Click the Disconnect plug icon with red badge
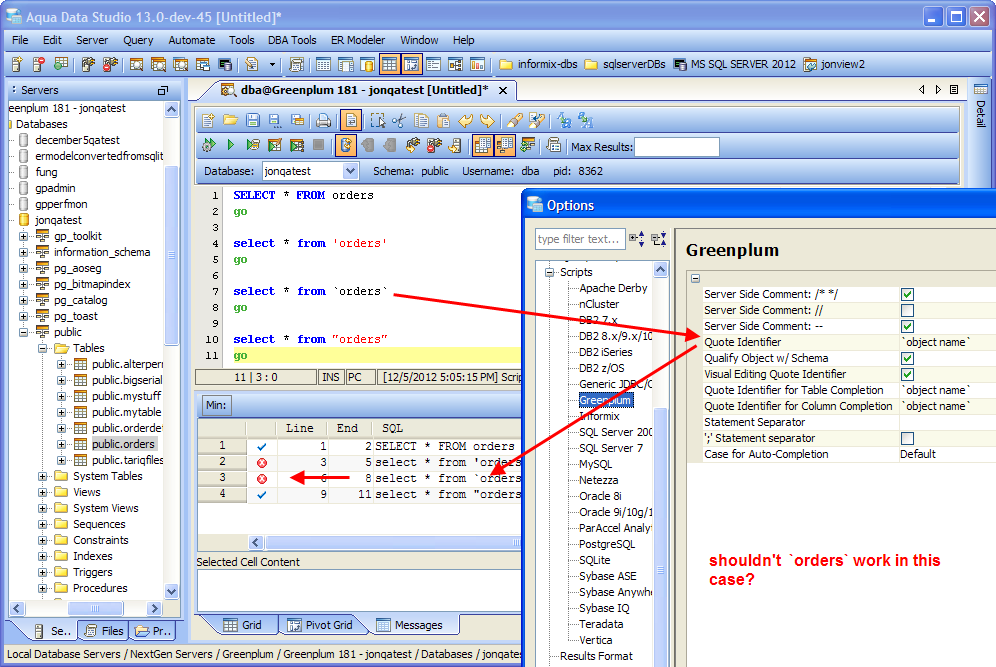996x667 pixels. tap(434, 145)
